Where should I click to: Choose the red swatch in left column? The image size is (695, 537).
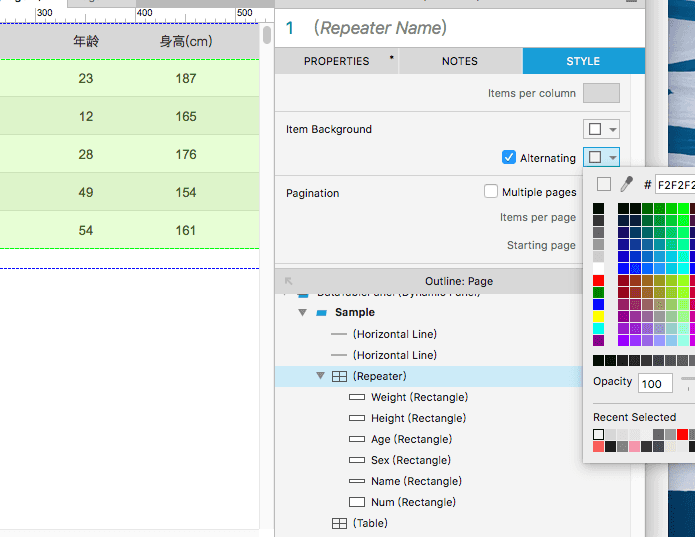click(x=598, y=280)
